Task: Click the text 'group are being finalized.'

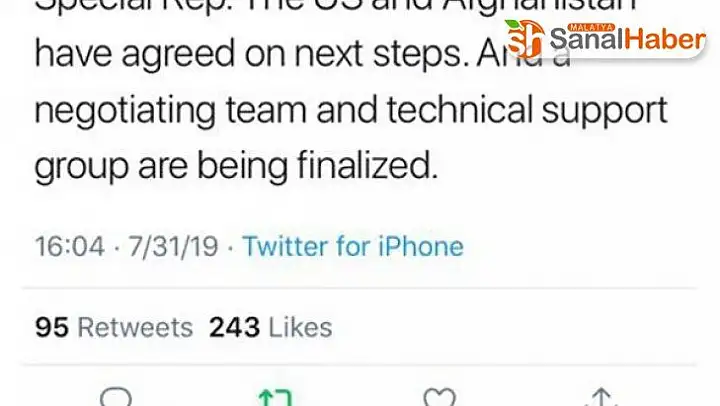Action: click(236, 166)
